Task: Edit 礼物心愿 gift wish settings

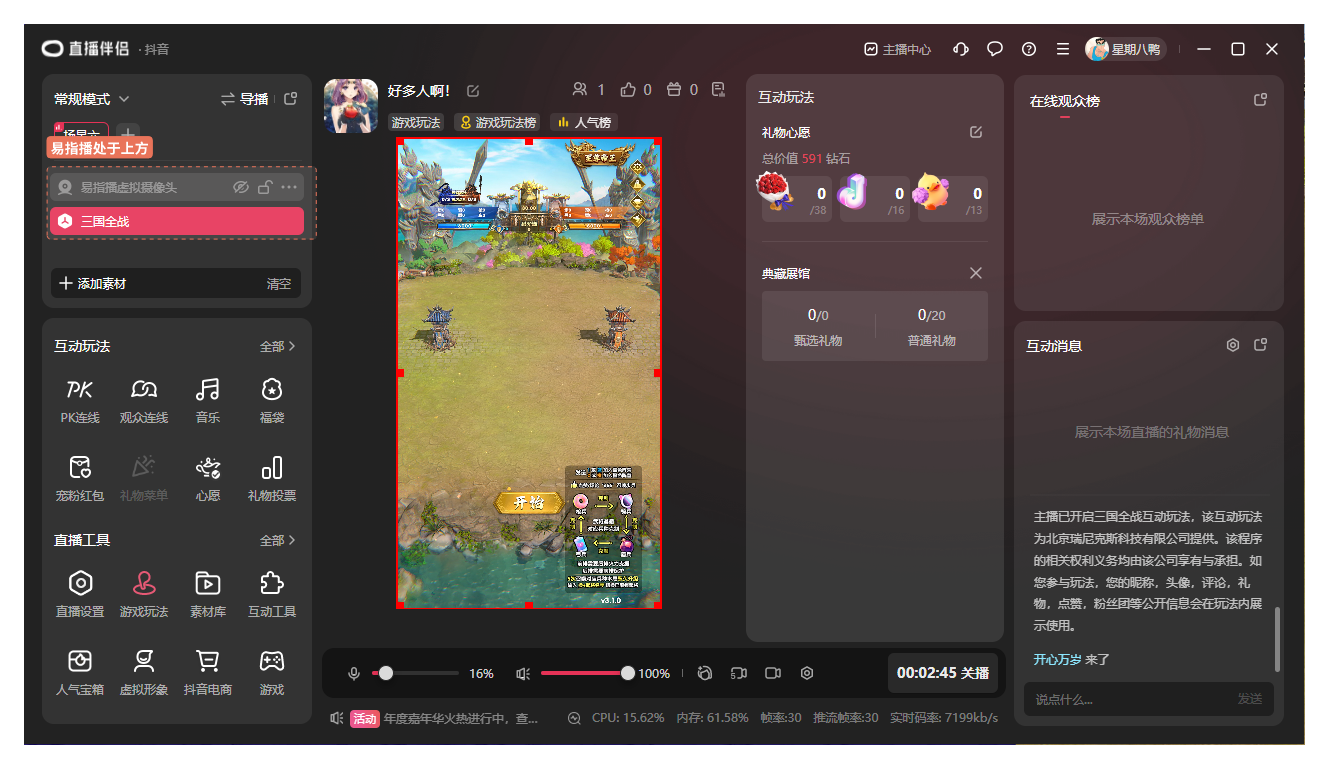Action: click(x=976, y=132)
